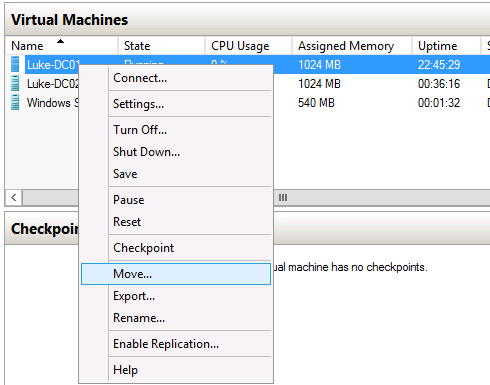This screenshot has width=490, height=385.
Task: Choose Shut Down... in the context menu
Action: [x=176, y=152]
